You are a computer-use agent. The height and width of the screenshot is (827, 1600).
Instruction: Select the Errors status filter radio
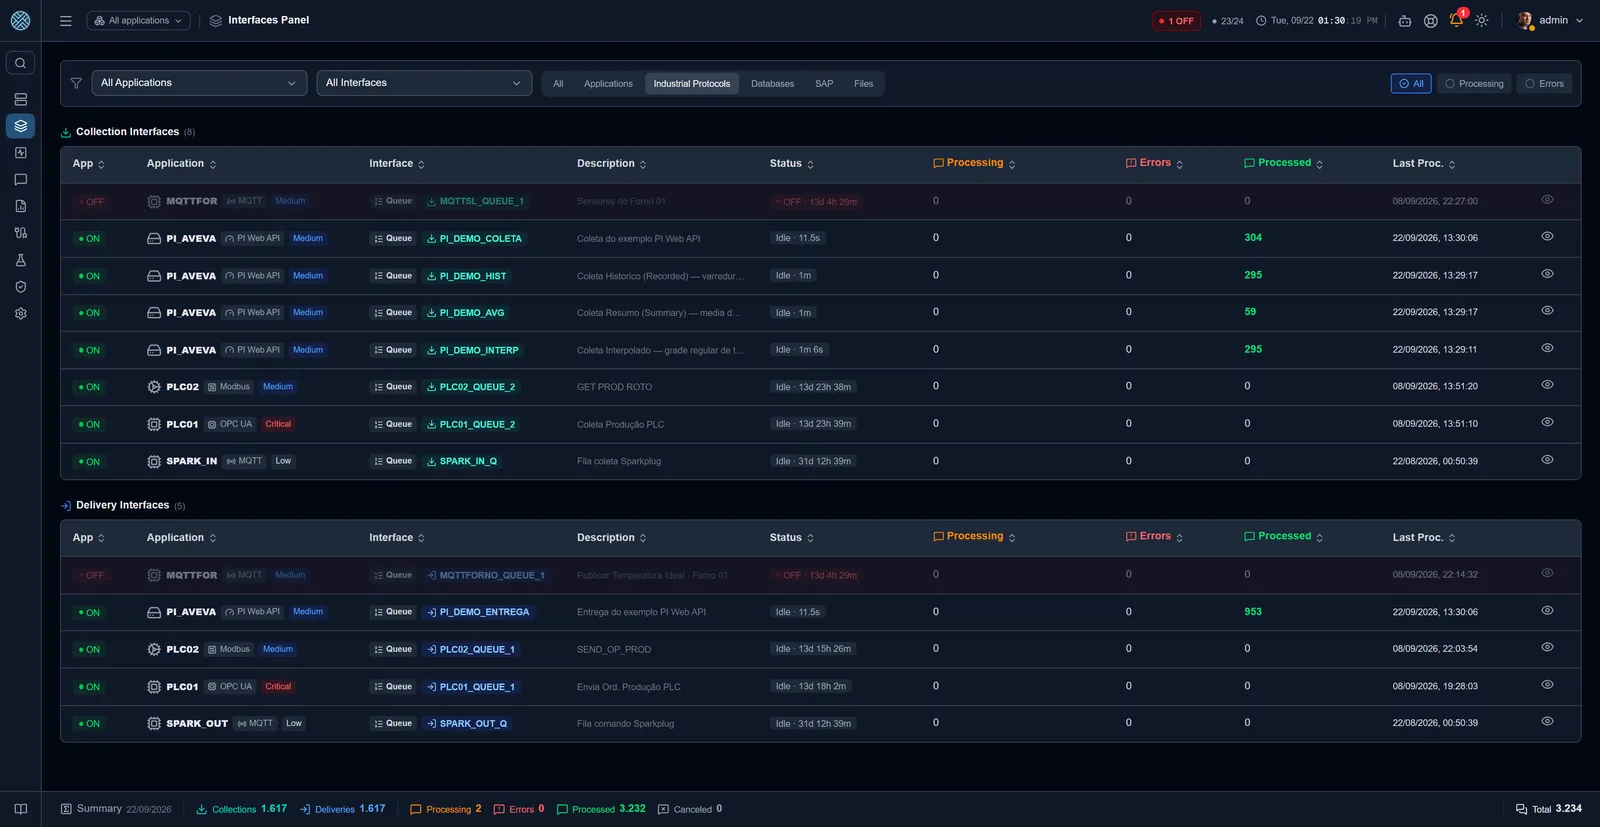[1544, 84]
